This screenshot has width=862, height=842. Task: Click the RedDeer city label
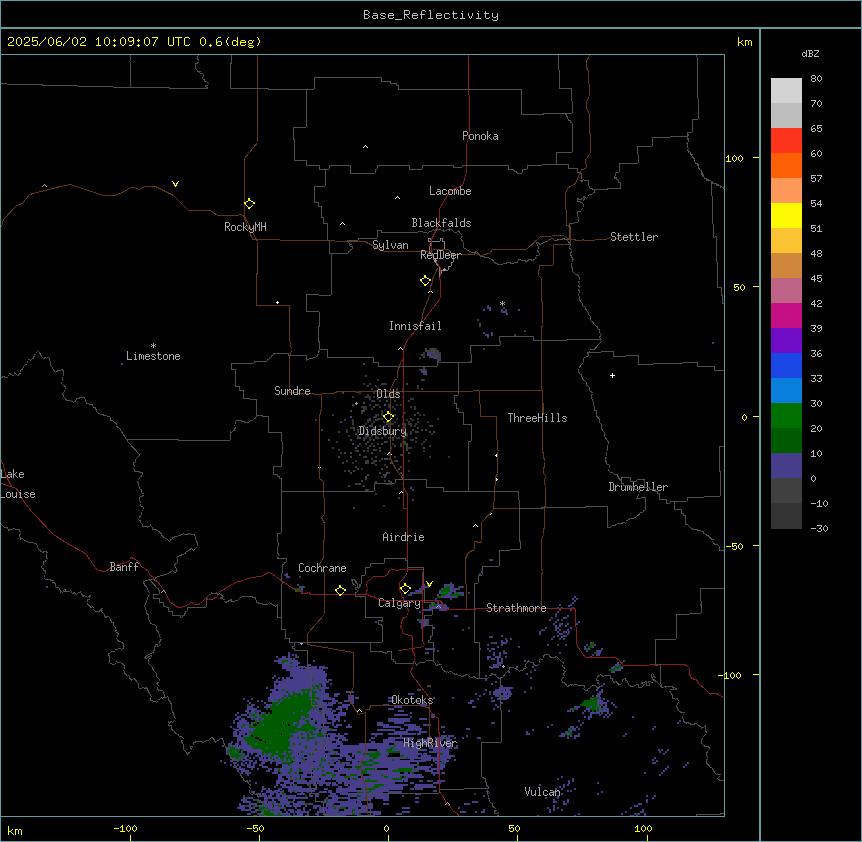[x=440, y=255]
